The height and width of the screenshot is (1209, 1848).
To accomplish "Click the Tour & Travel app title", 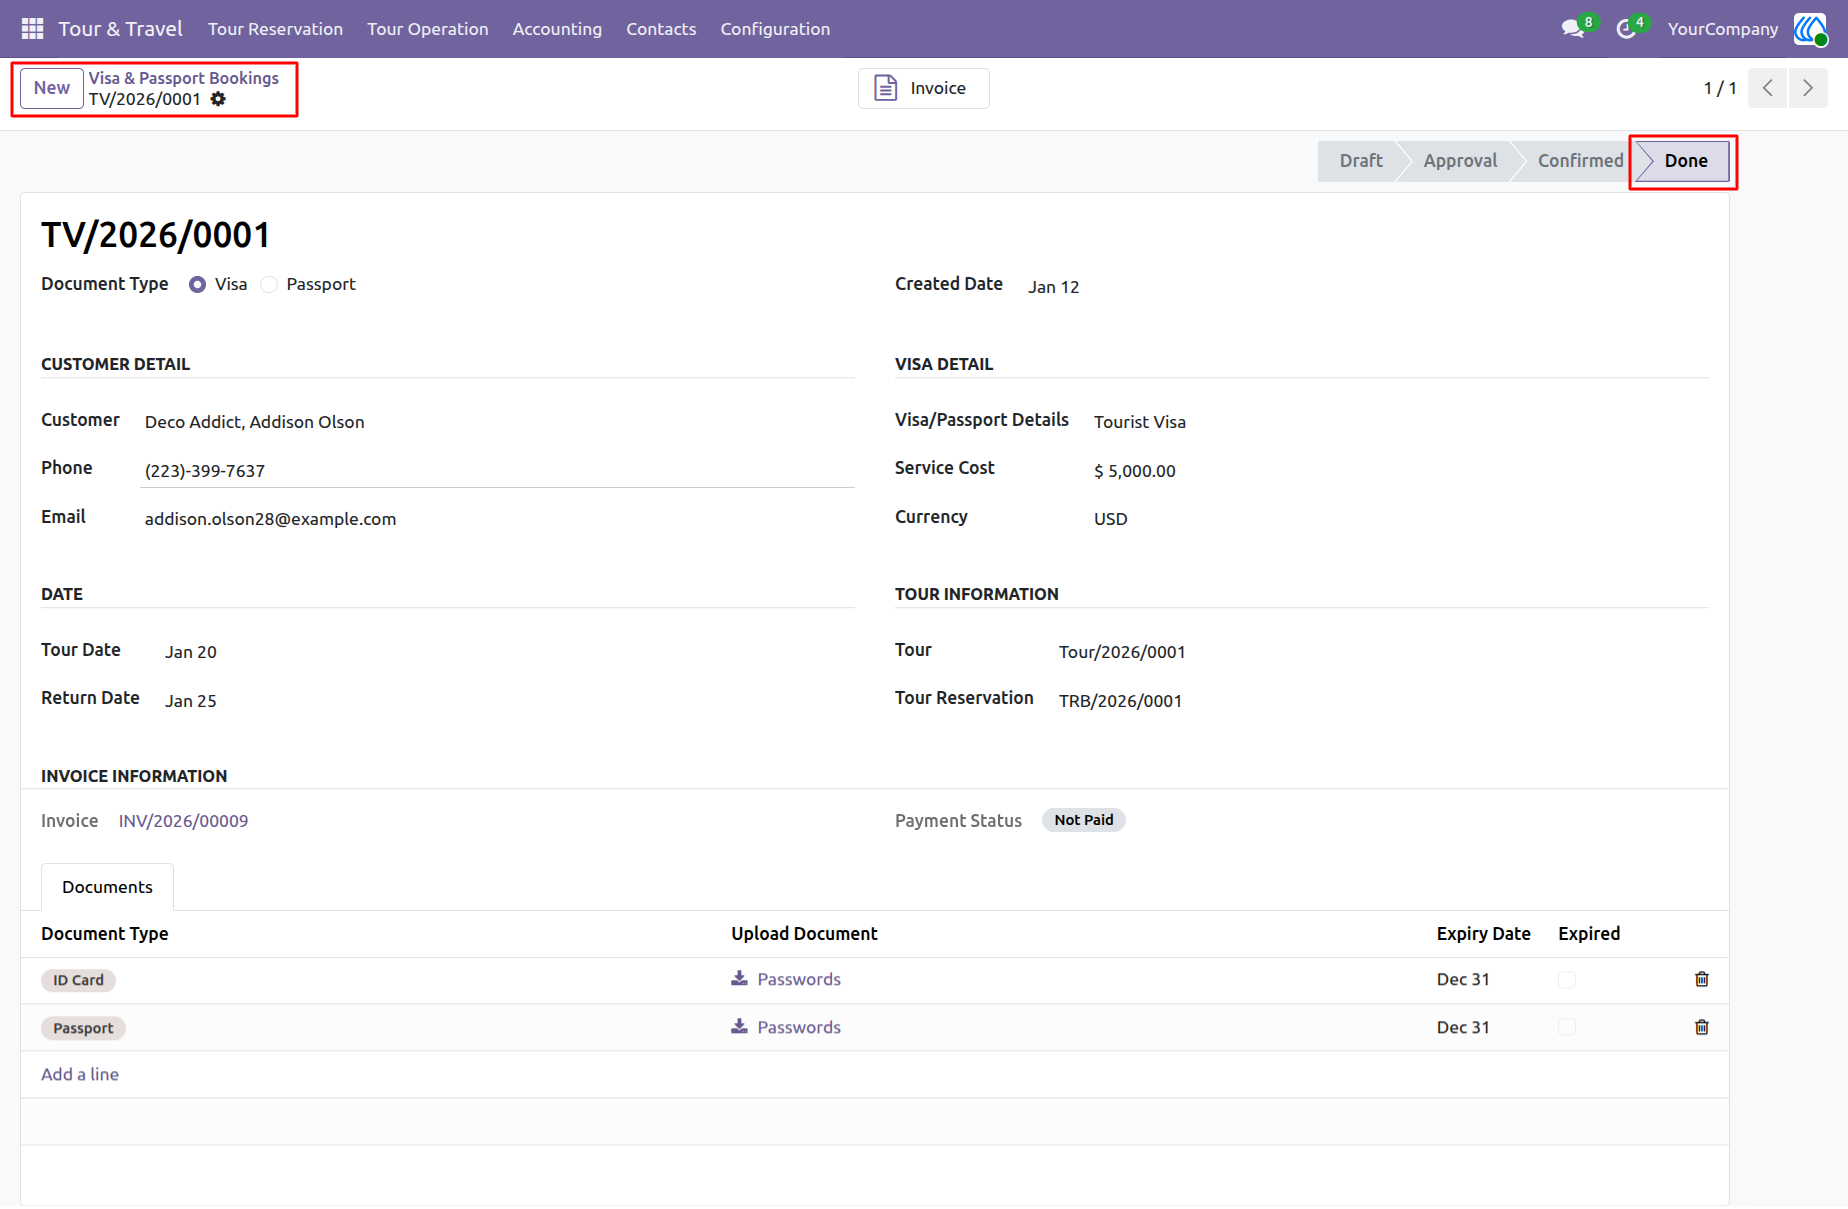I will pos(120,29).
